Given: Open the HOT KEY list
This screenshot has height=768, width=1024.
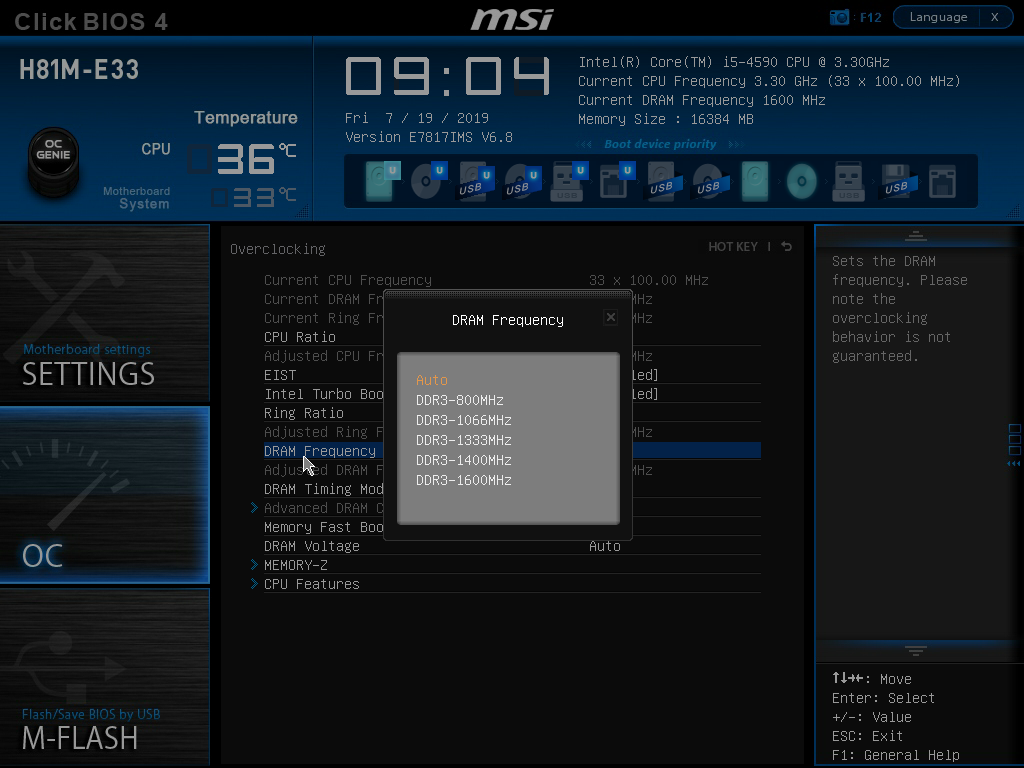Looking at the screenshot, I should pyautogui.click(x=733, y=246).
